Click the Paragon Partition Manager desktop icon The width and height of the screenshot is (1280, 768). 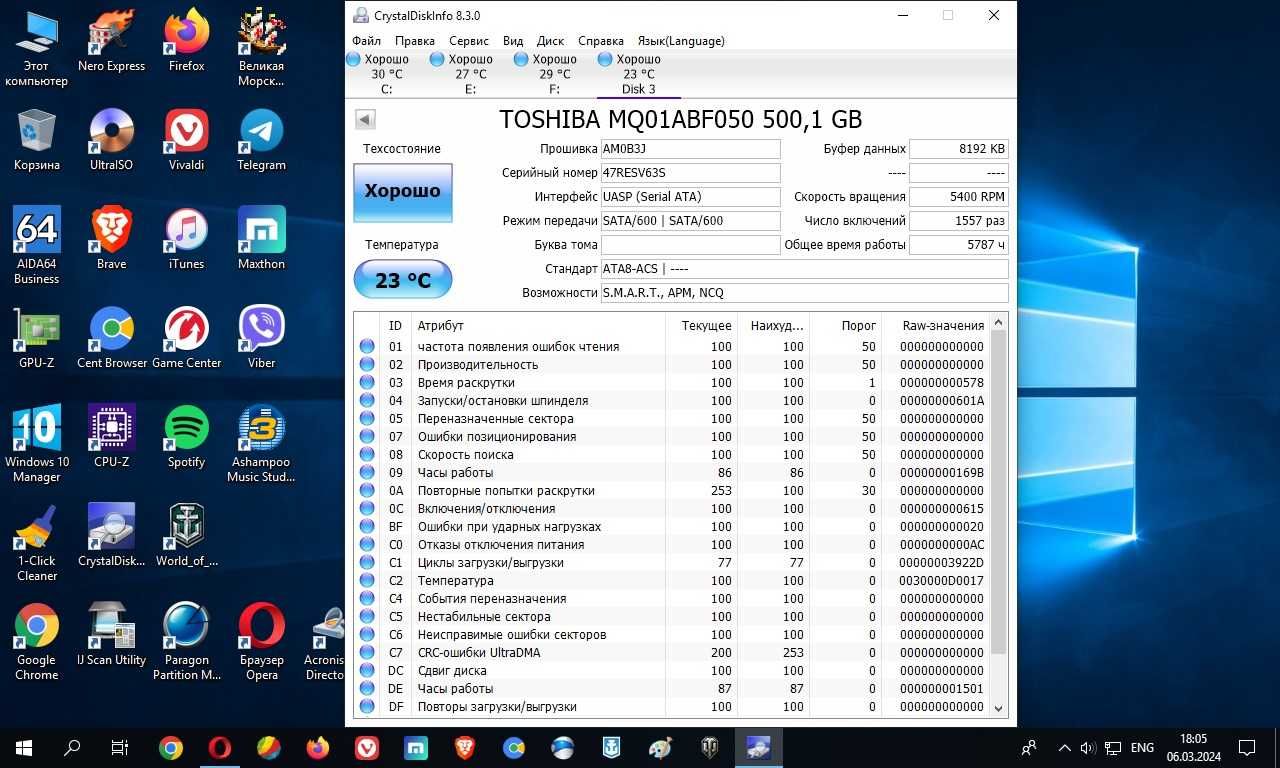(186, 641)
